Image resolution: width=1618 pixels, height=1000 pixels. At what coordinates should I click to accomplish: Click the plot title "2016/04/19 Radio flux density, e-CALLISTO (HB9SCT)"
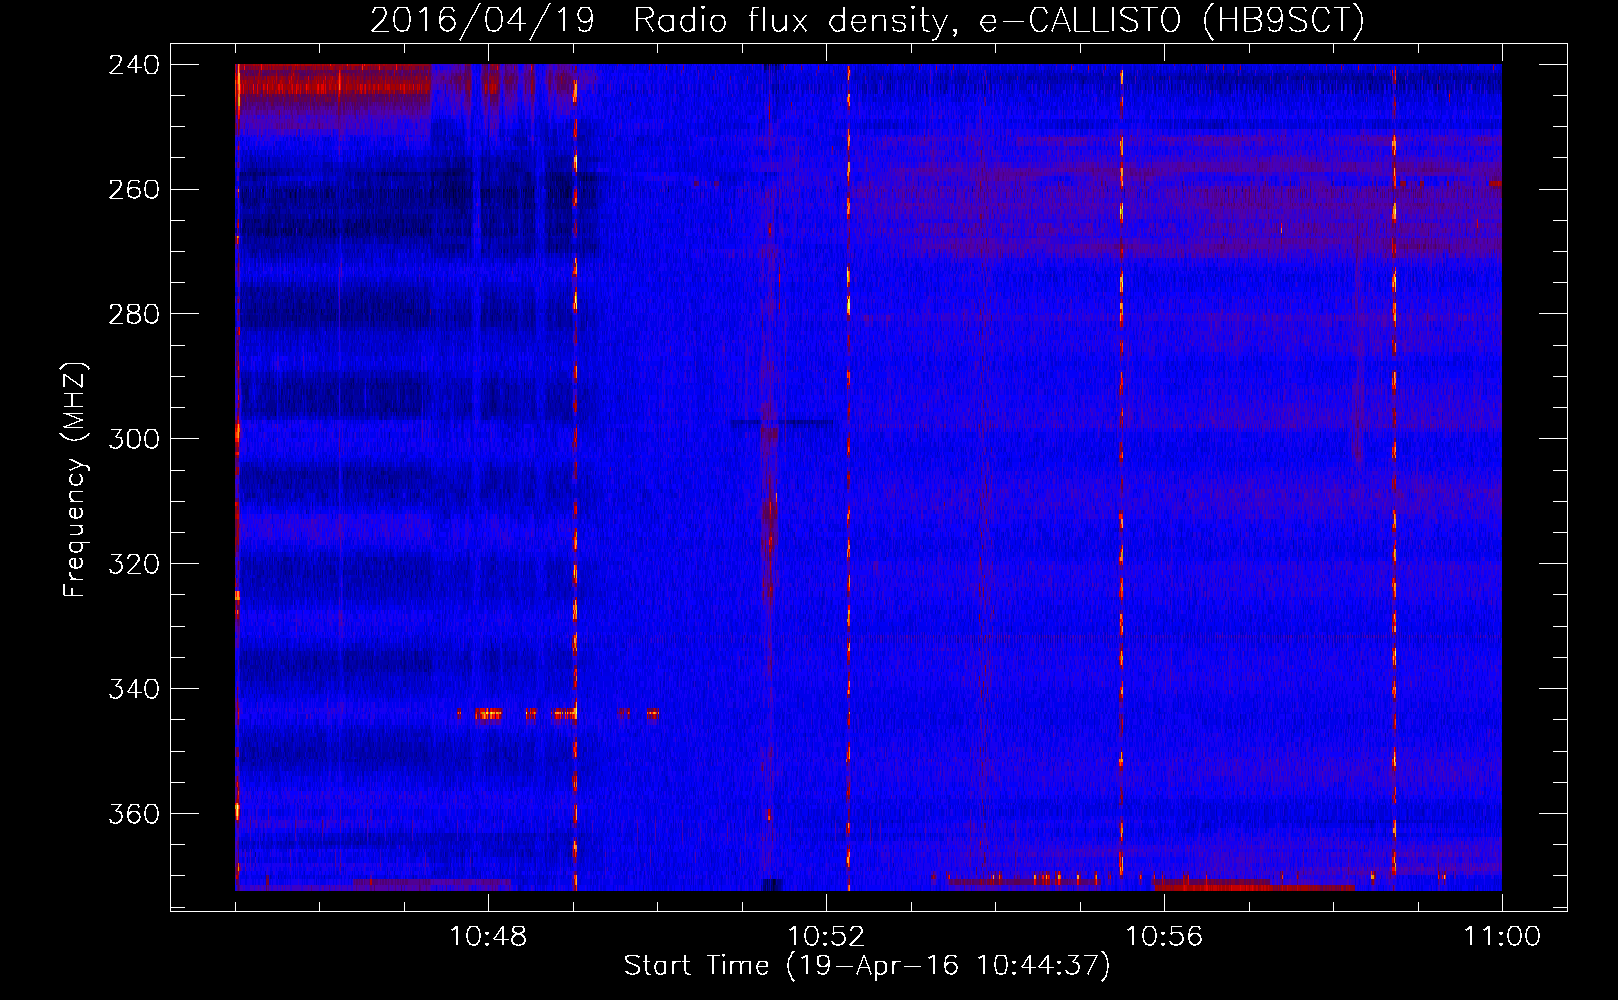[x=867, y=20]
